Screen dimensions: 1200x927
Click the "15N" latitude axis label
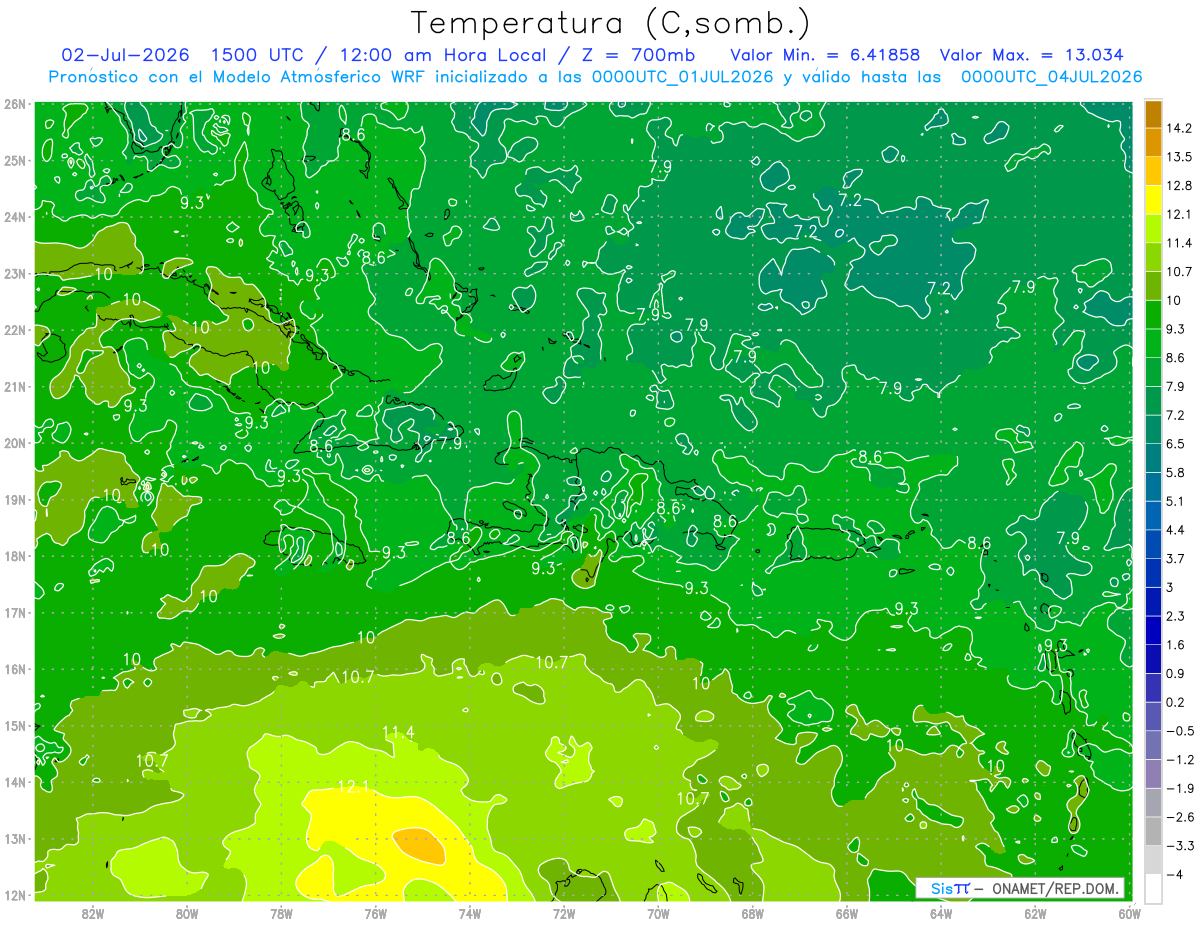pos(15,726)
